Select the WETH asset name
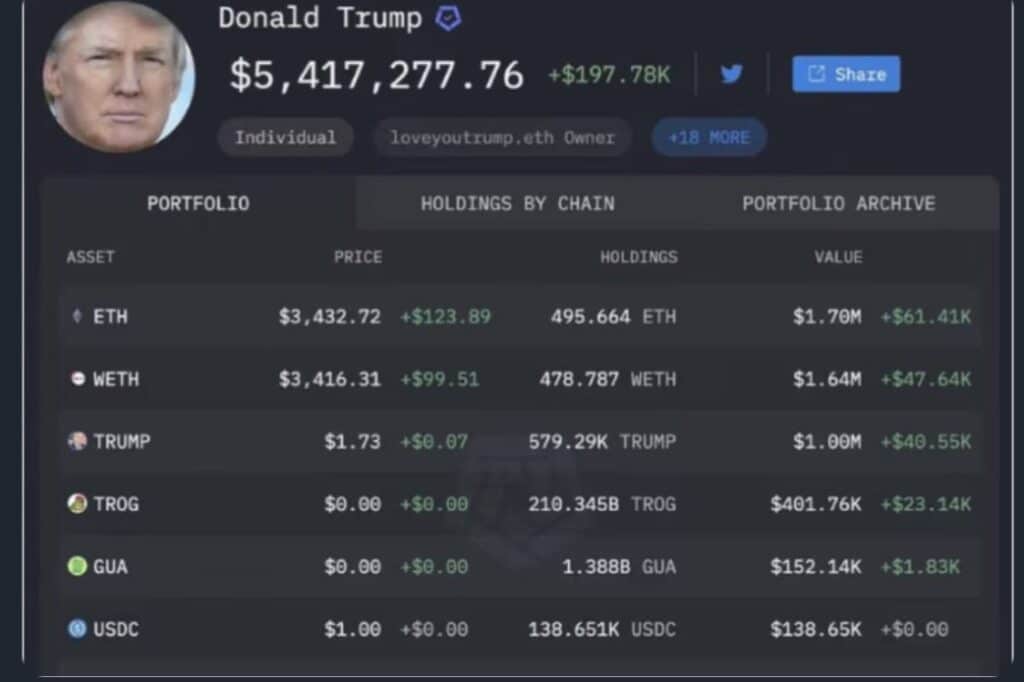1024x682 pixels. (x=116, y=379)
